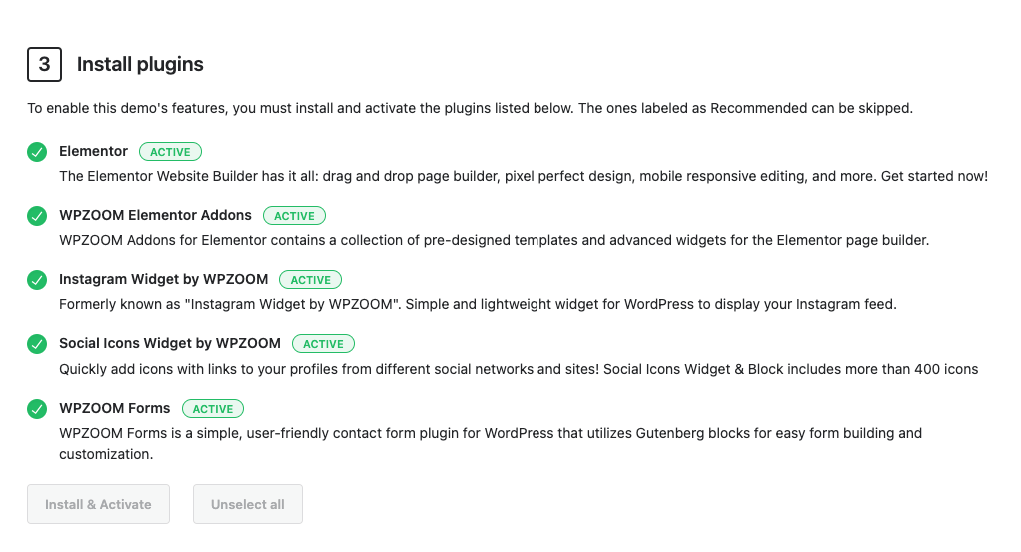Viewport: 1021px width, 552px height.
Task: Click the ACTIVE badge beside Social Icons Widget
Action: (x=324, y=344)
